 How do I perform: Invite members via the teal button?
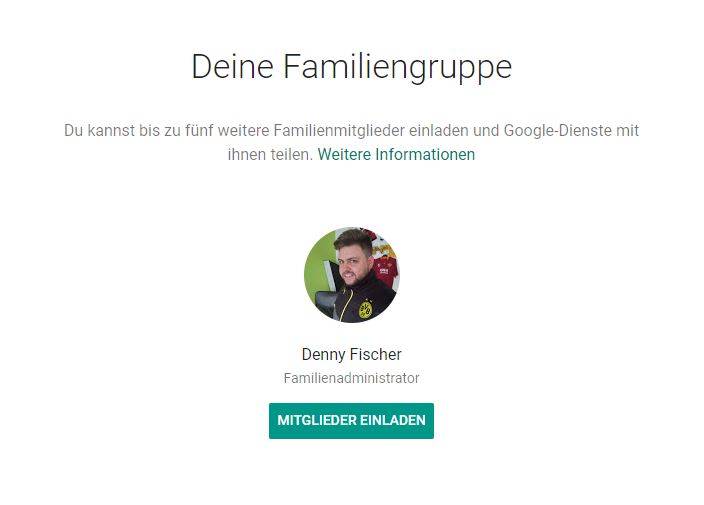tap(351, 421)
